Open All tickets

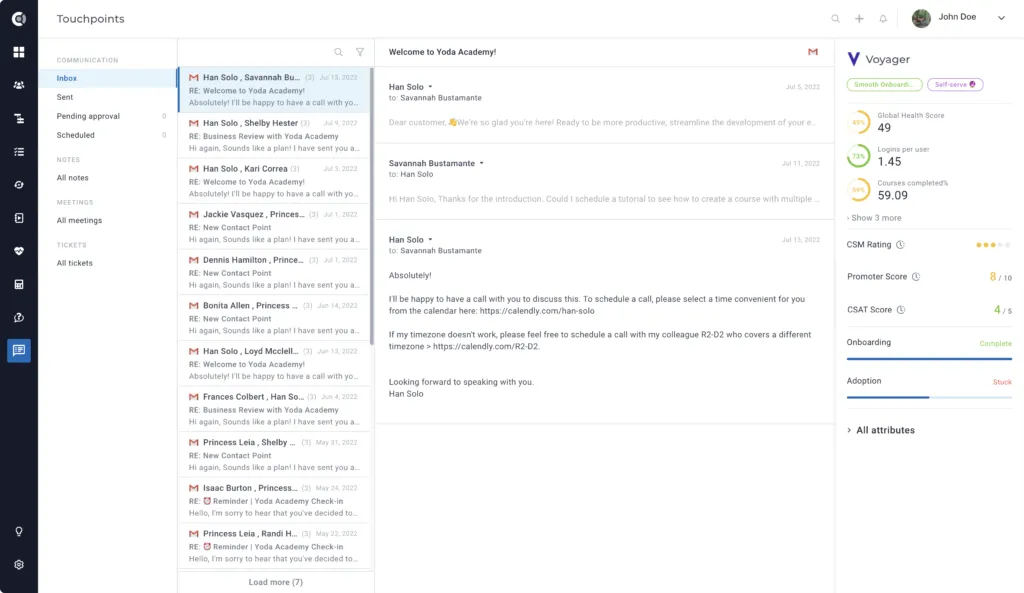point(74,263)
